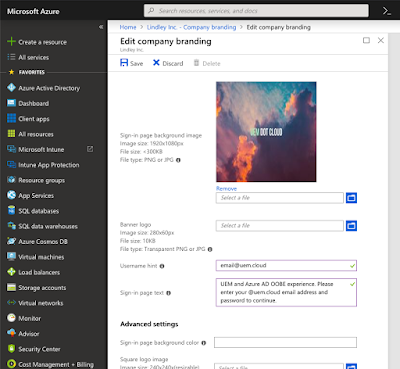Viewport: 400px width, 369px height.
Task: Open the App Services icon
Action: coord(11,195)
